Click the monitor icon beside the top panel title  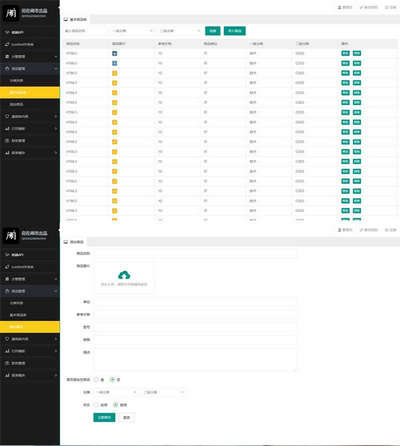(66, 19)
